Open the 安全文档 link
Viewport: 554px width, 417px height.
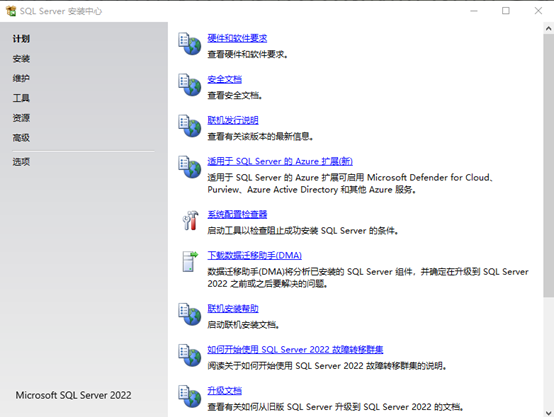[224, 79]
